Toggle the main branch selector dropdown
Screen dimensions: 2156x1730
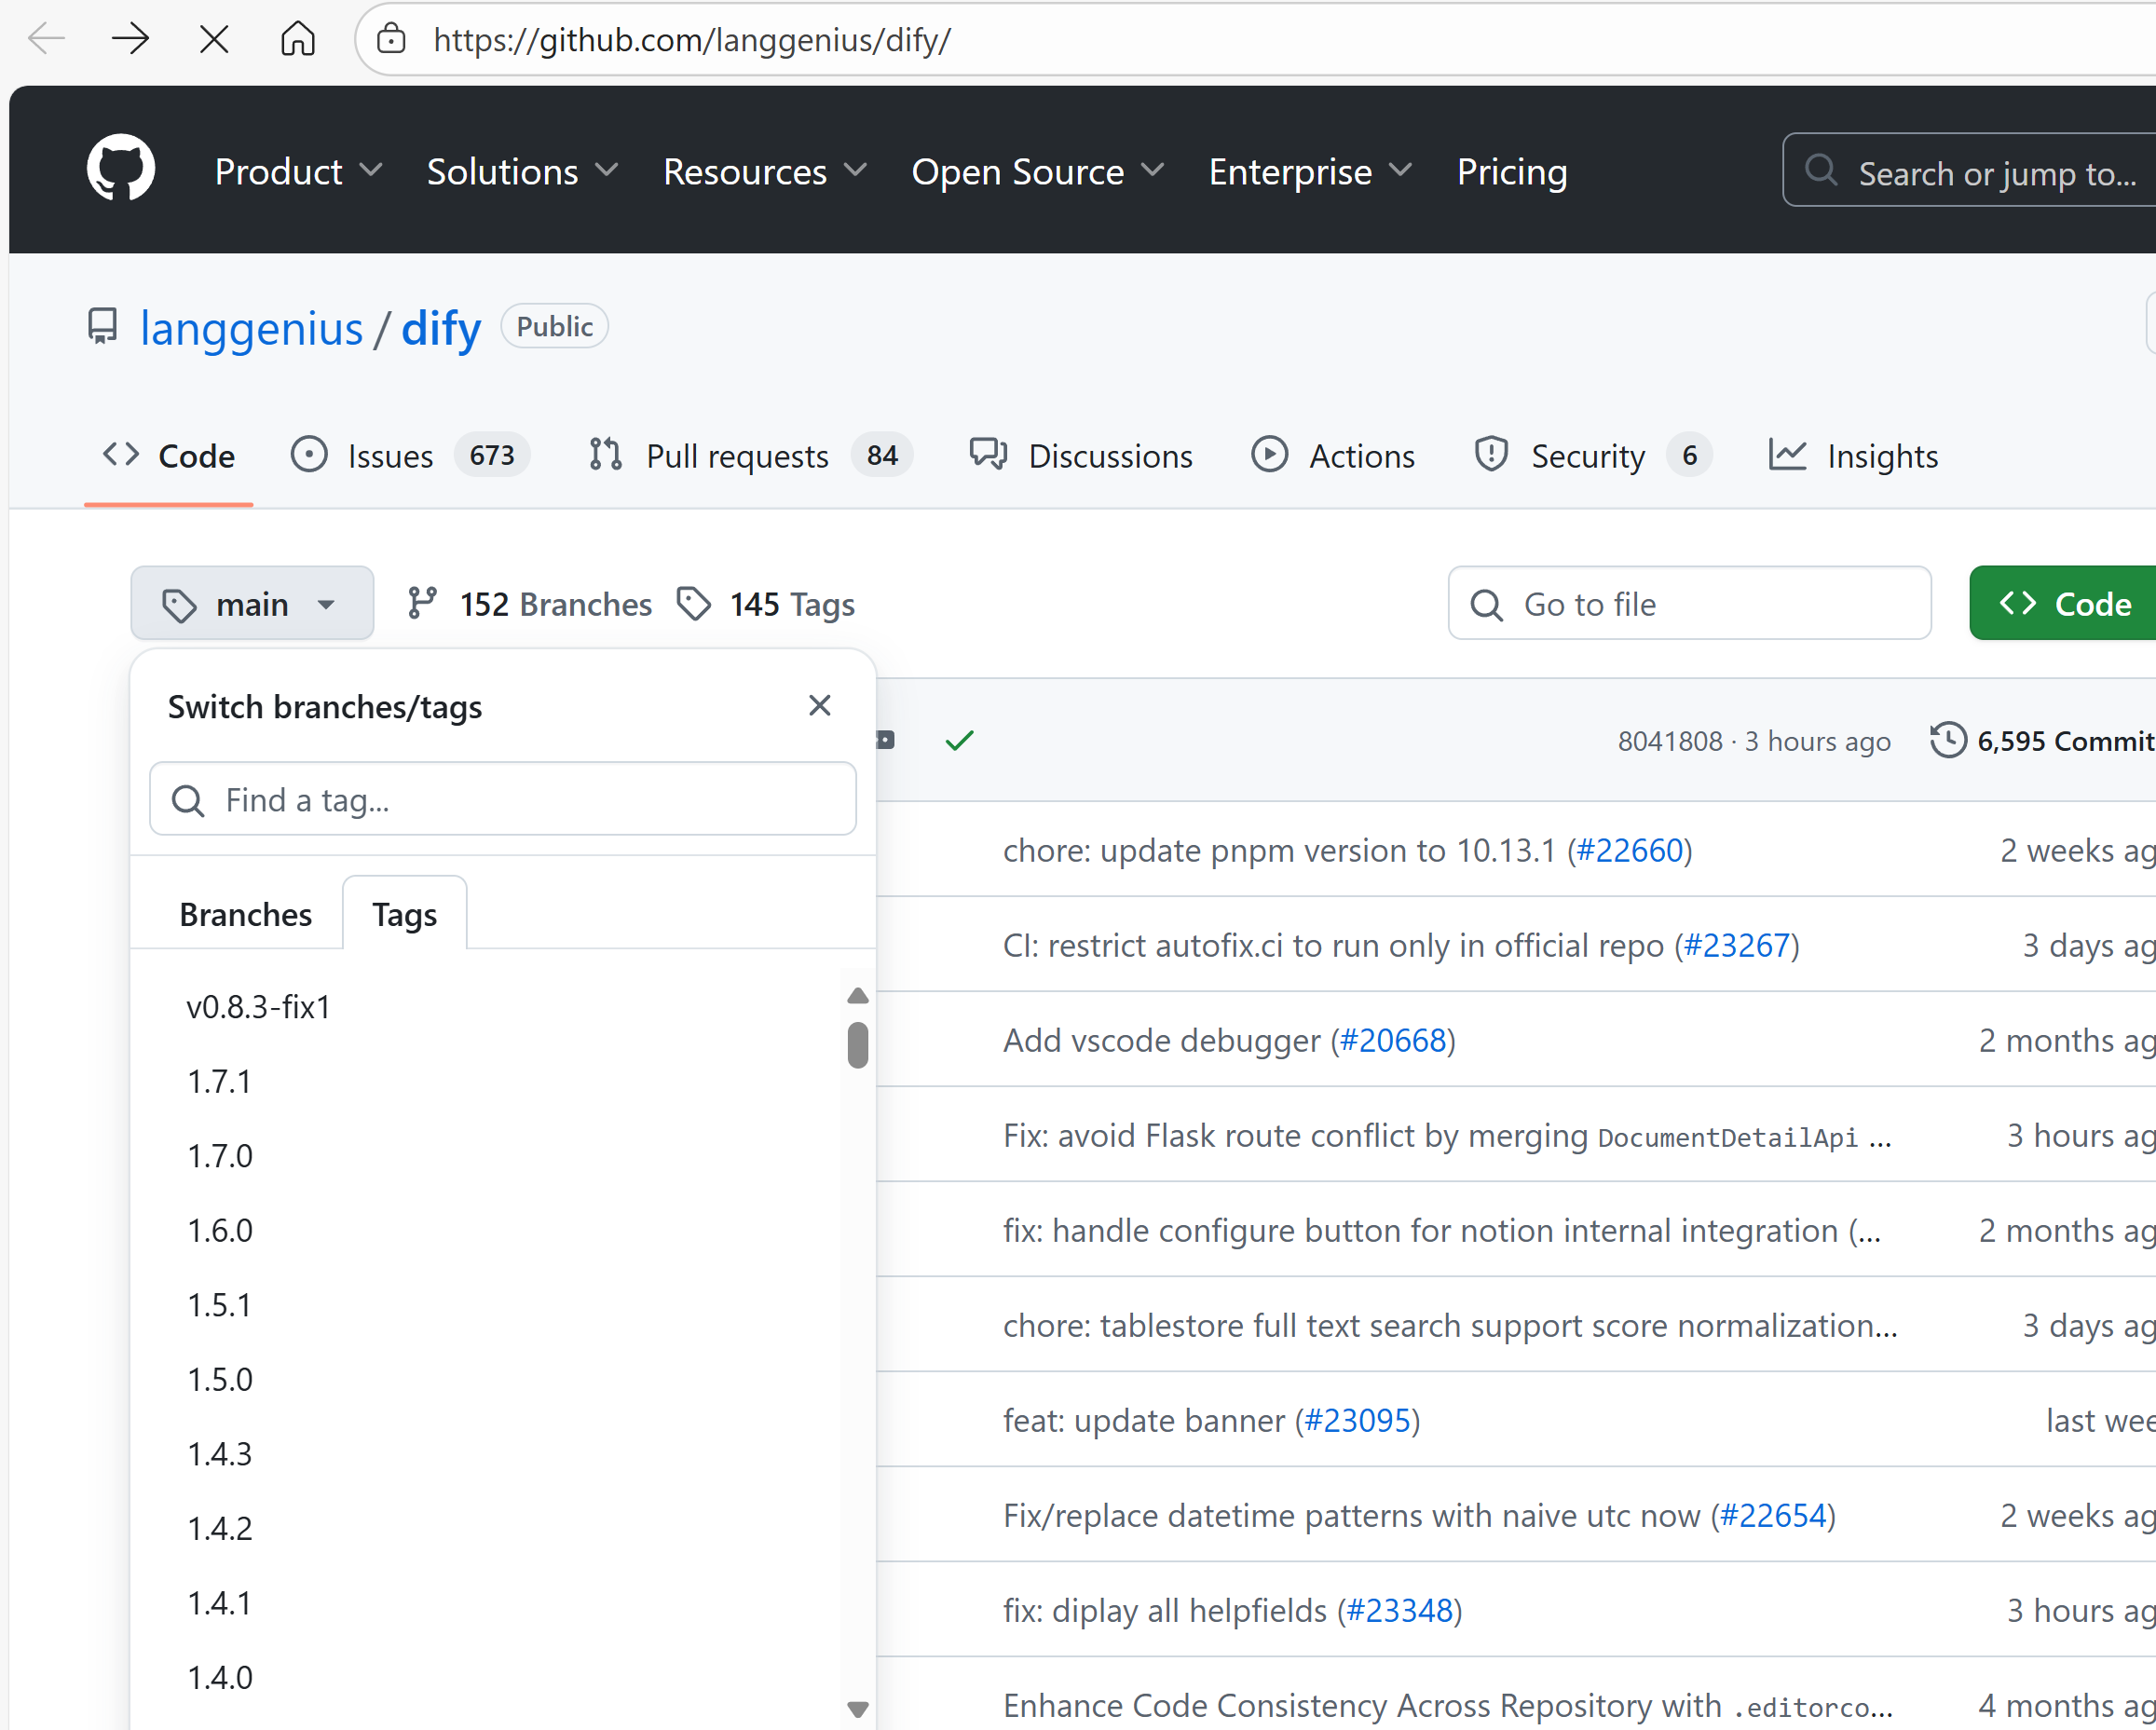(252, 603)
